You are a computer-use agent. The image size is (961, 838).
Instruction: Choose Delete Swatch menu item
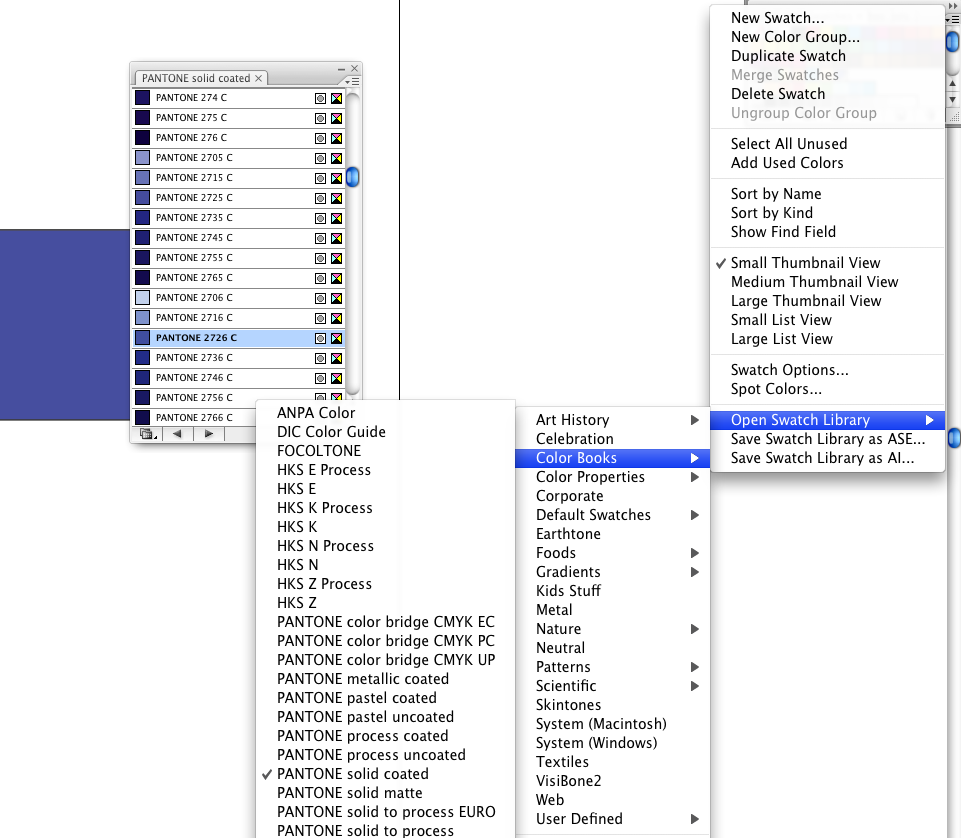click(x=778, y=94)
